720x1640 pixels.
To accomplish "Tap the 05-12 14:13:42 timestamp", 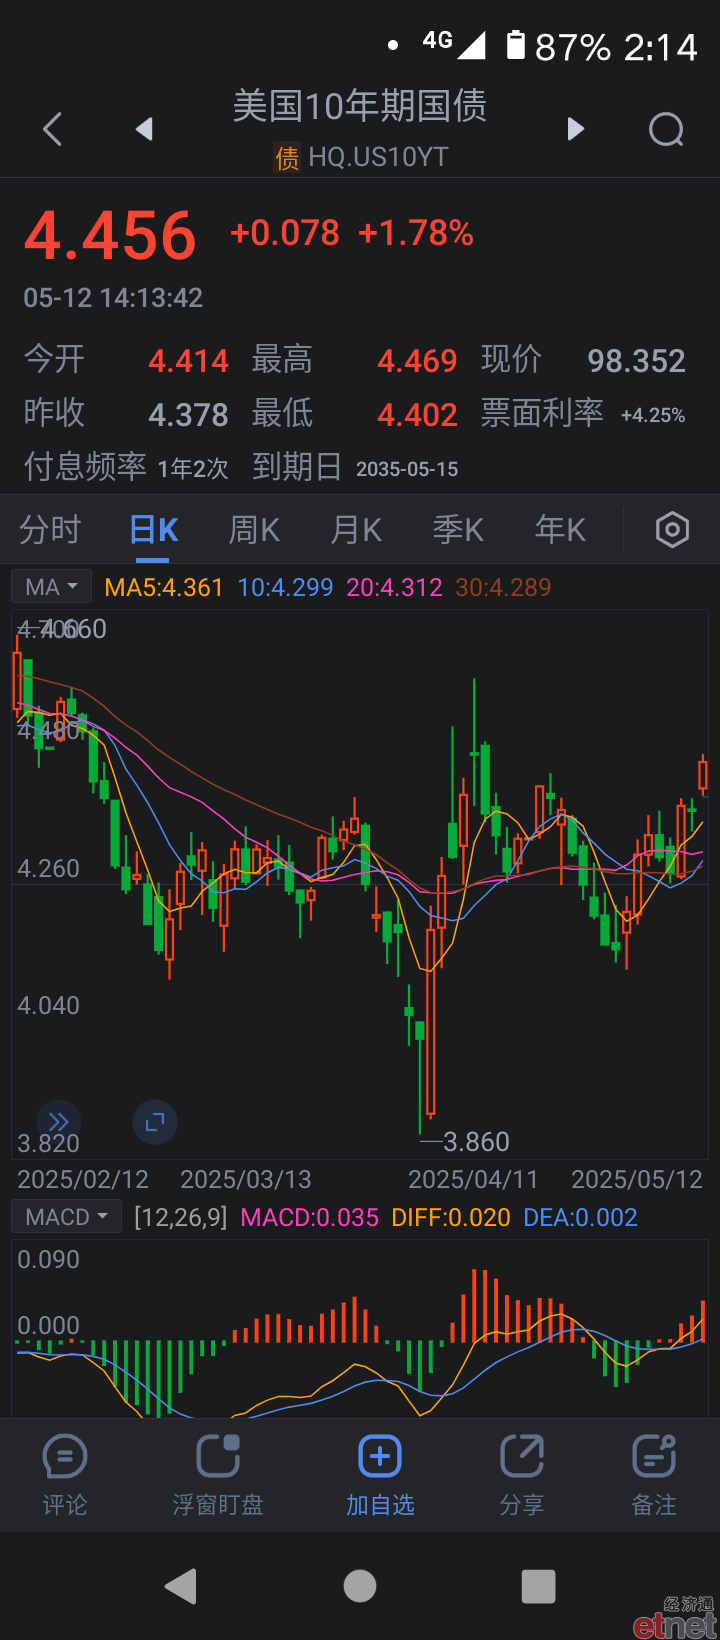I will click(x=113, y=298).
